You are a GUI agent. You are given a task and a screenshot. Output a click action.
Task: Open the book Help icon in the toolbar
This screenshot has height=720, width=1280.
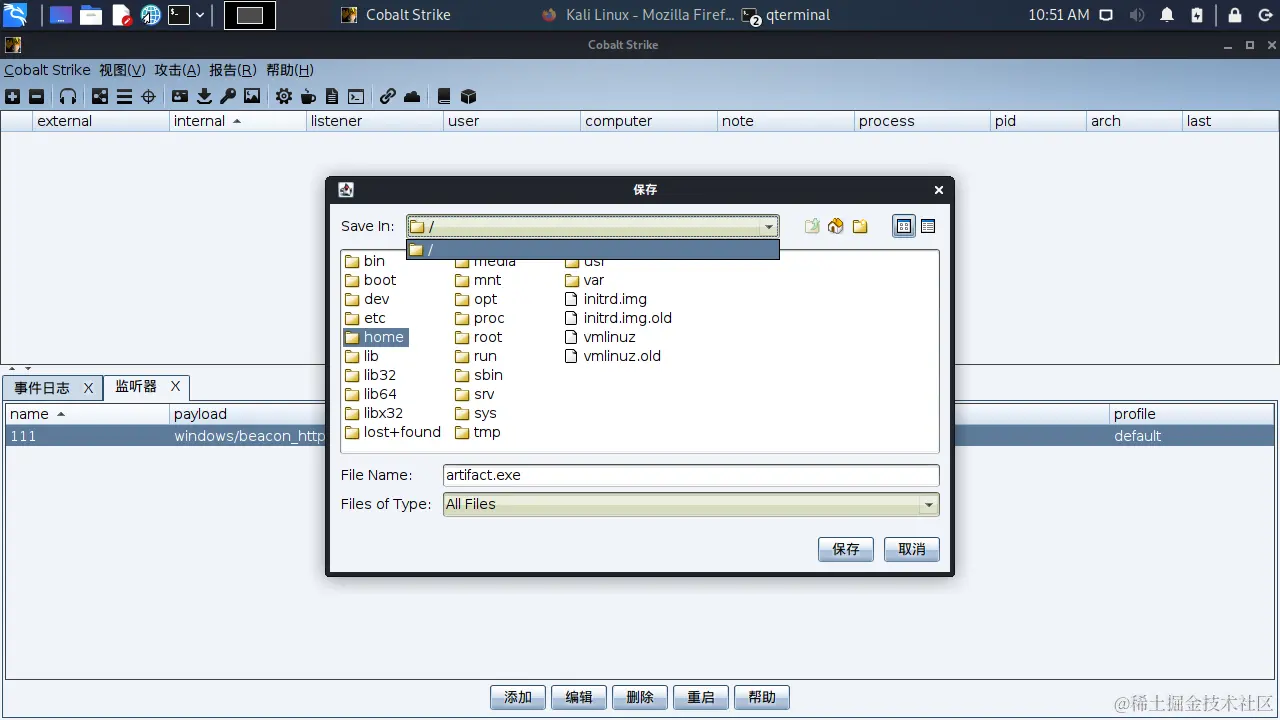[x=444, y=97]
